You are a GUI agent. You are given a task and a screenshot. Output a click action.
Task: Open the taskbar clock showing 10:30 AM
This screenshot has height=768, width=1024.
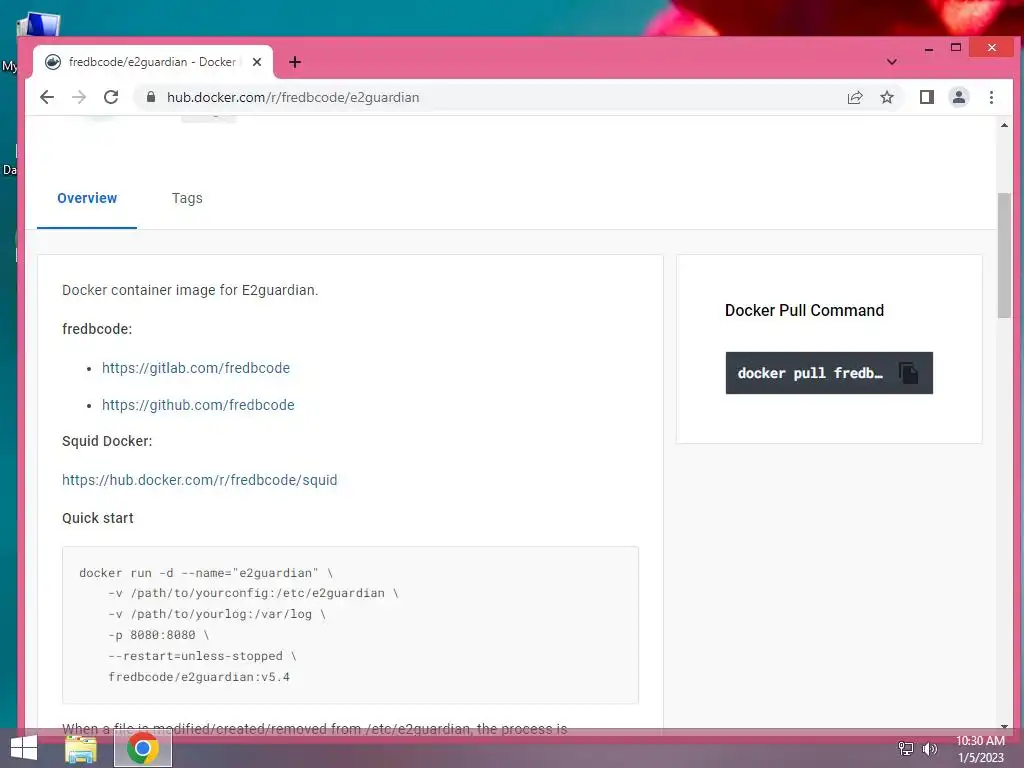(x=980, y=749)
